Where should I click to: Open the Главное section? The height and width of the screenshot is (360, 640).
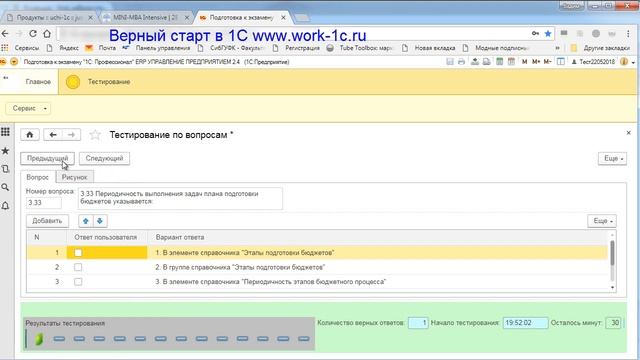(x=38, y=82)
